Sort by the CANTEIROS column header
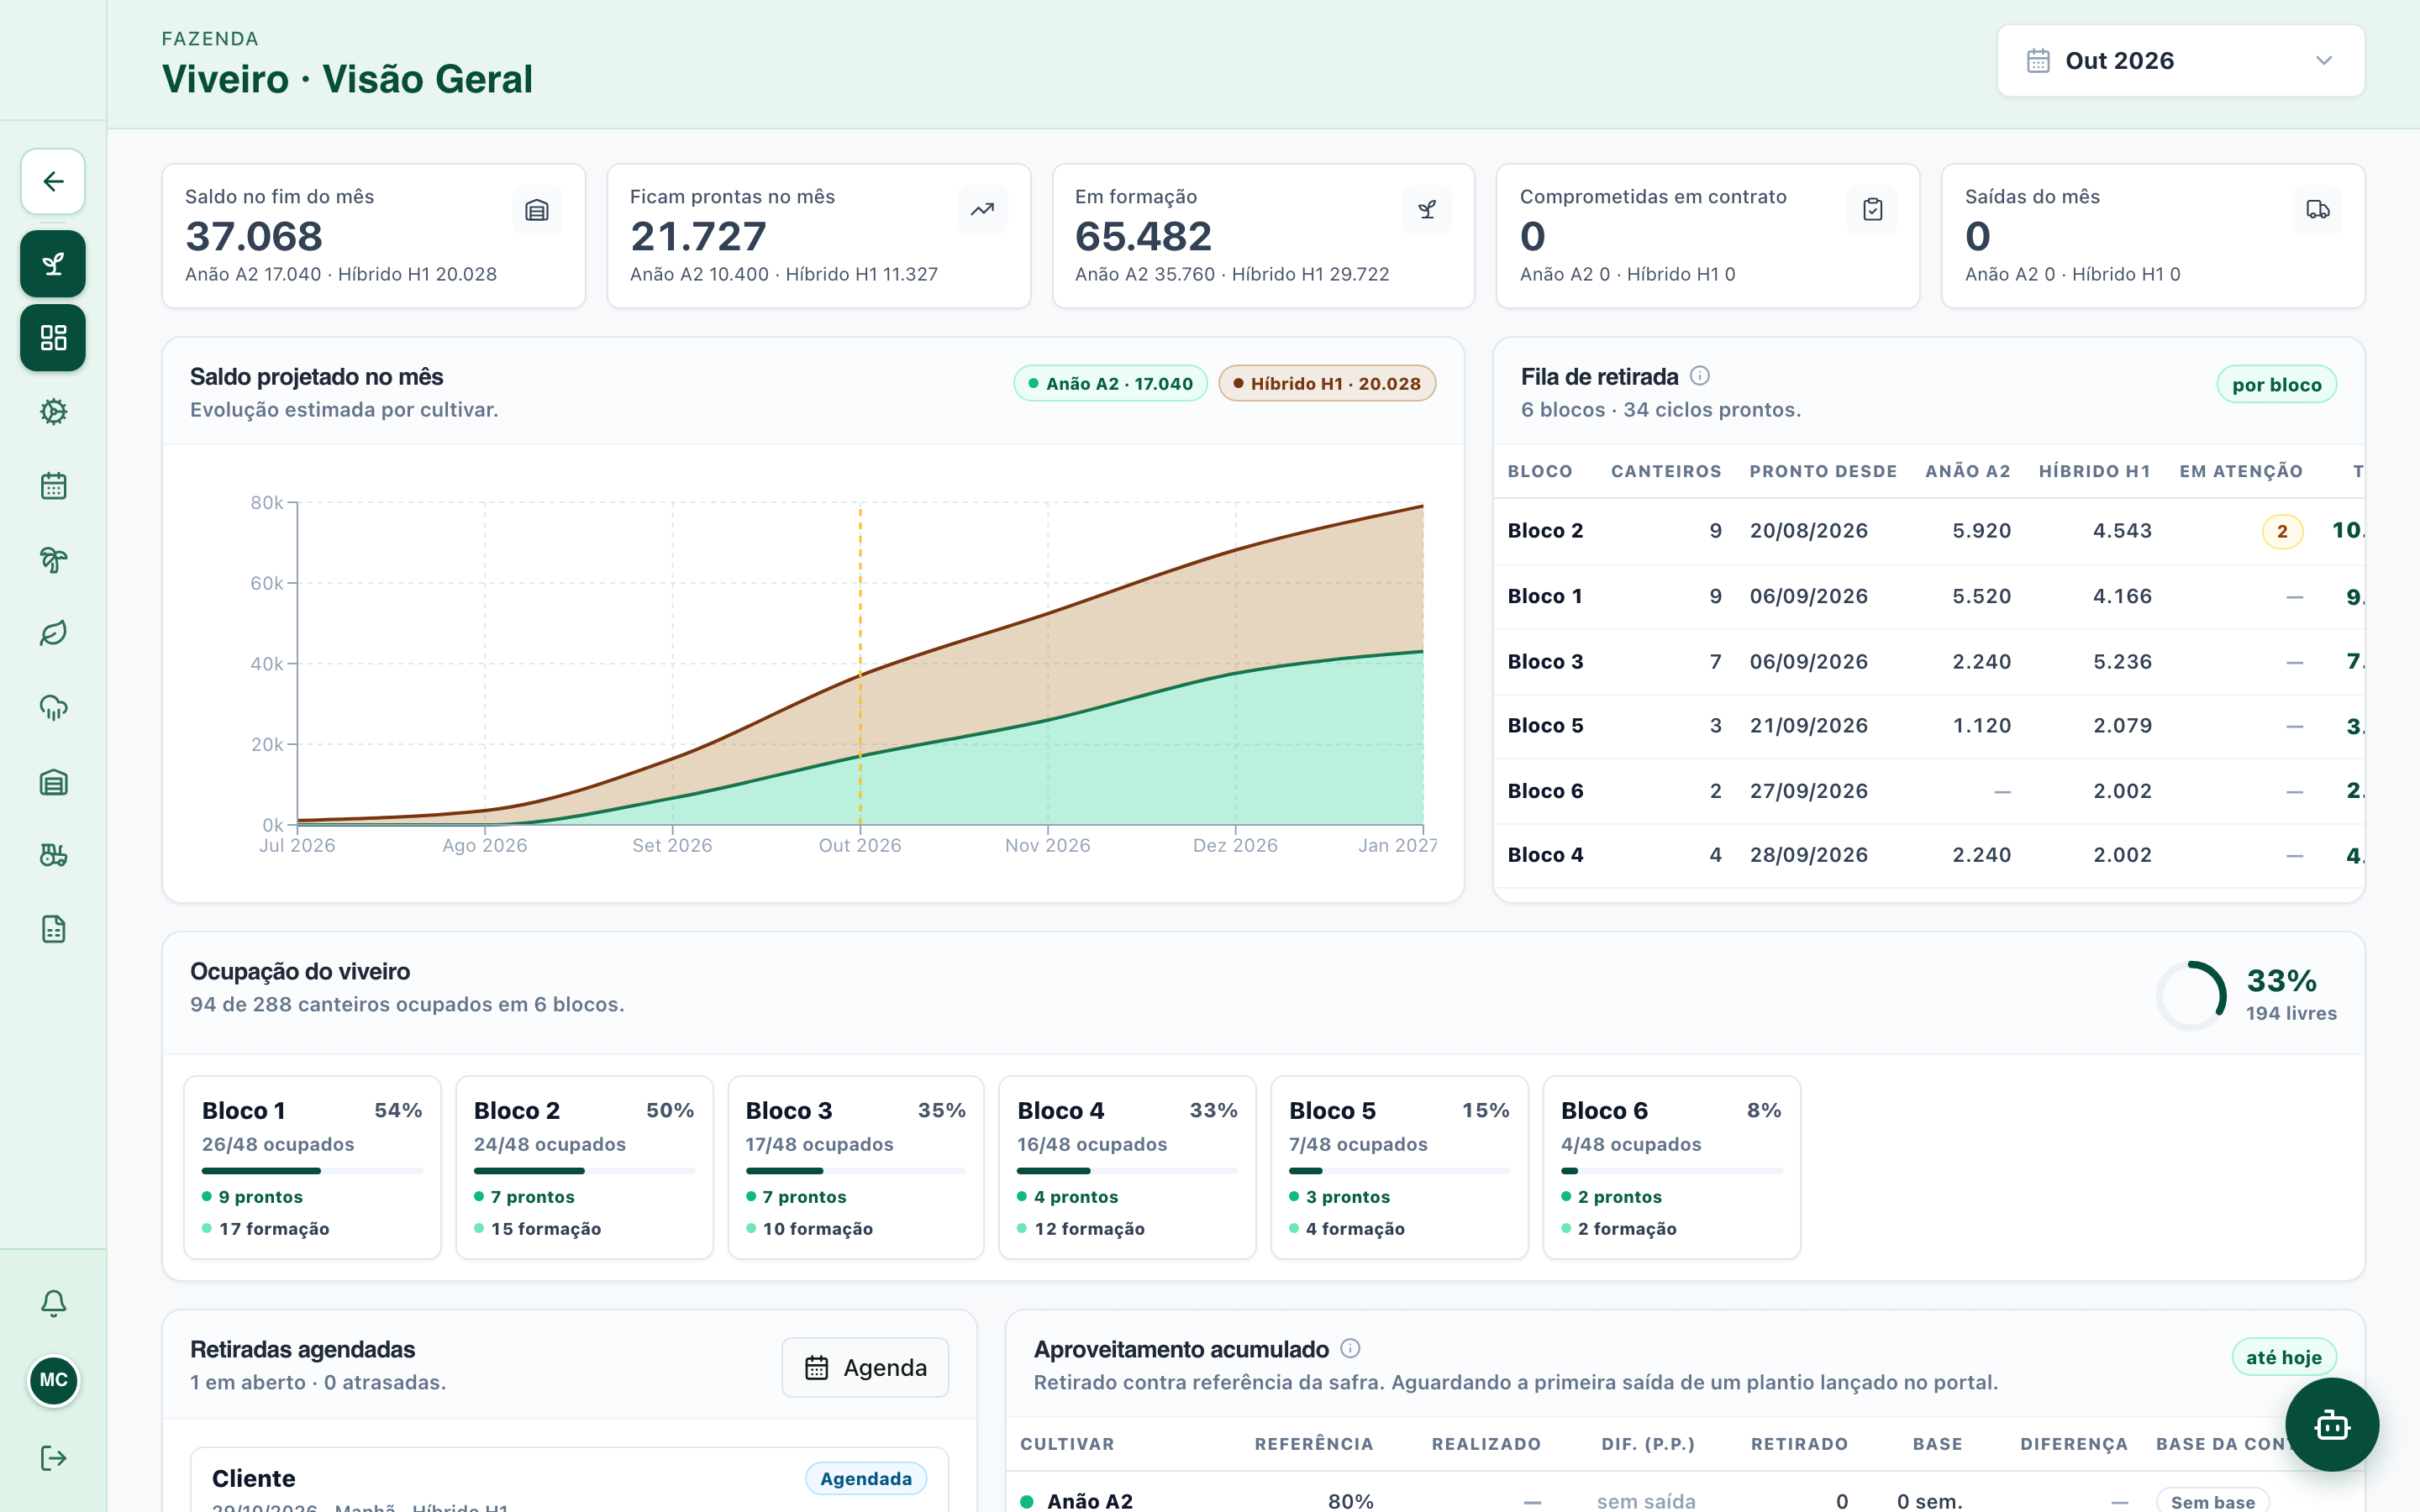Viewport: 2420px width, 1512px height. coord(1666,471)
